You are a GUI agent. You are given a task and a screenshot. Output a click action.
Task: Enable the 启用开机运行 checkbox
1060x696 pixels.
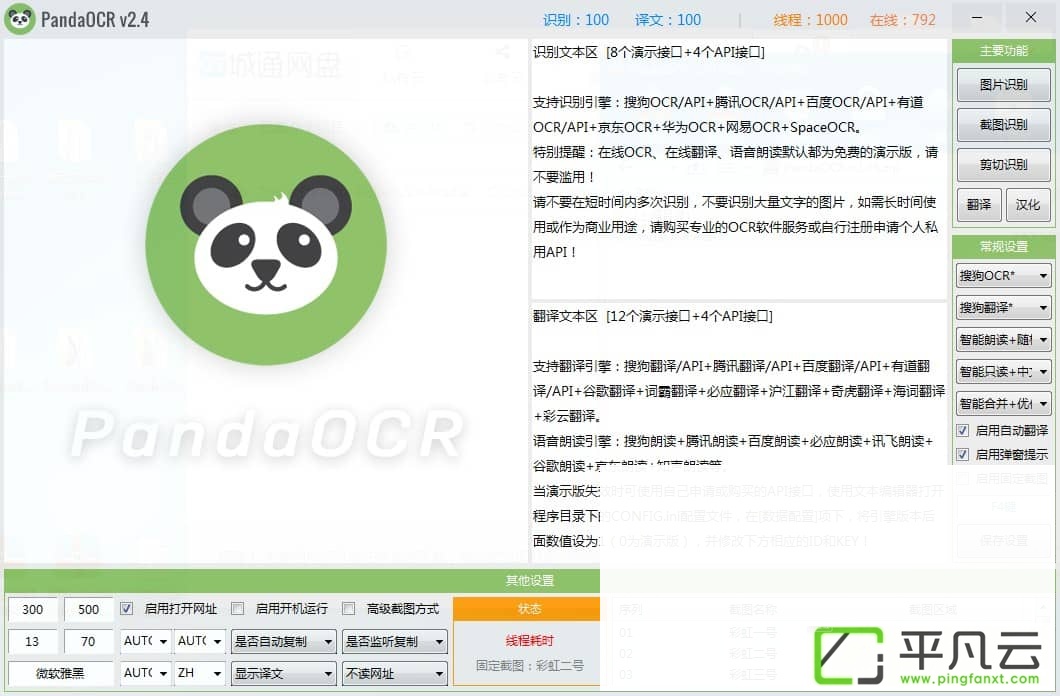[x=237, y=609]
